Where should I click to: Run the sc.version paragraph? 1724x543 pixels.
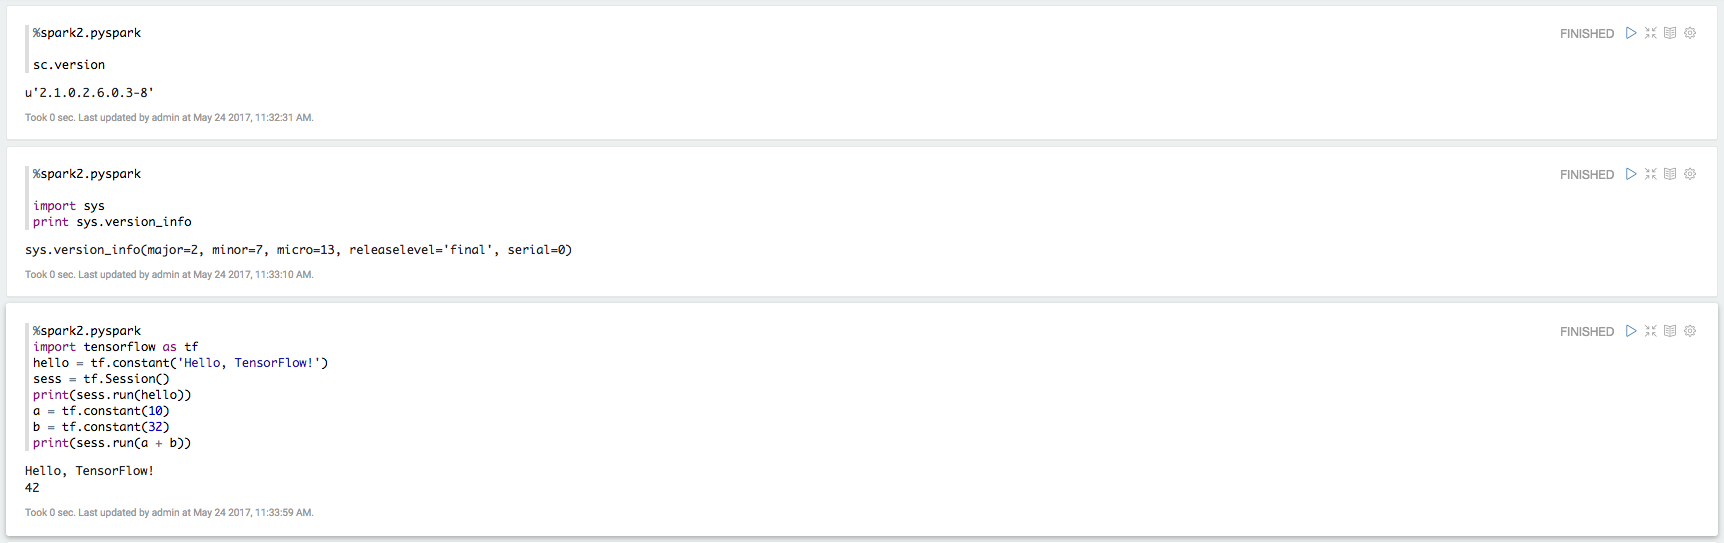pyautogui.click(x=1631, y=33)
